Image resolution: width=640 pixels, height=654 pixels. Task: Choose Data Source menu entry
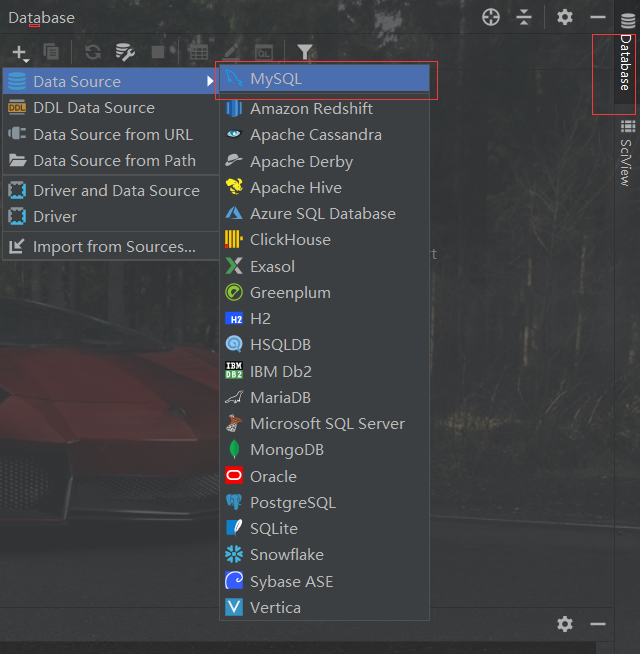pyautogui.click(x=111, y=81)
